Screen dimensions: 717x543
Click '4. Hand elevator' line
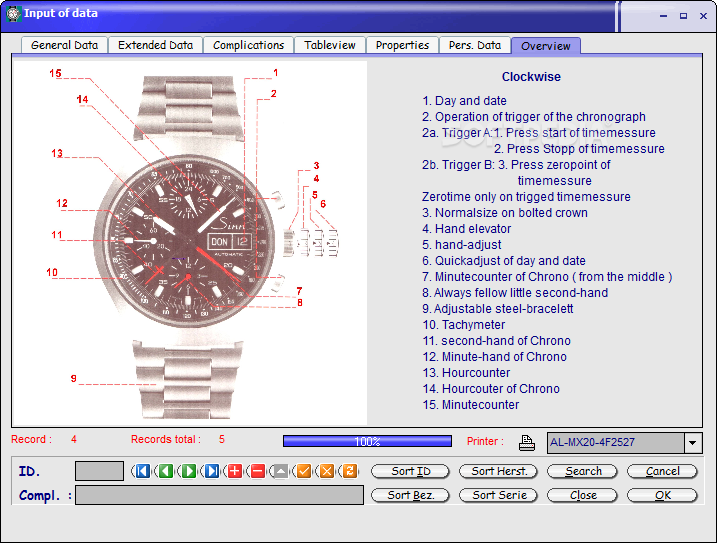pos(466,229)
